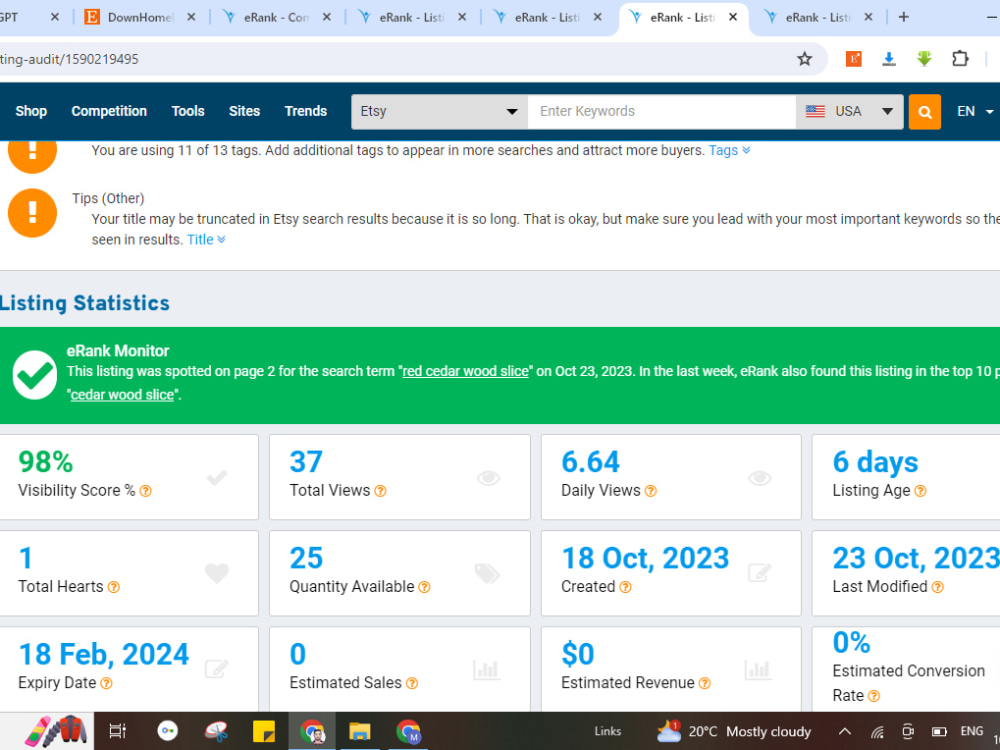The height and width of the screenshot is (750, 1000).
Task: Click the eye icon in Daily Views card
Action: pyautogui.click(x=760, y=478)
